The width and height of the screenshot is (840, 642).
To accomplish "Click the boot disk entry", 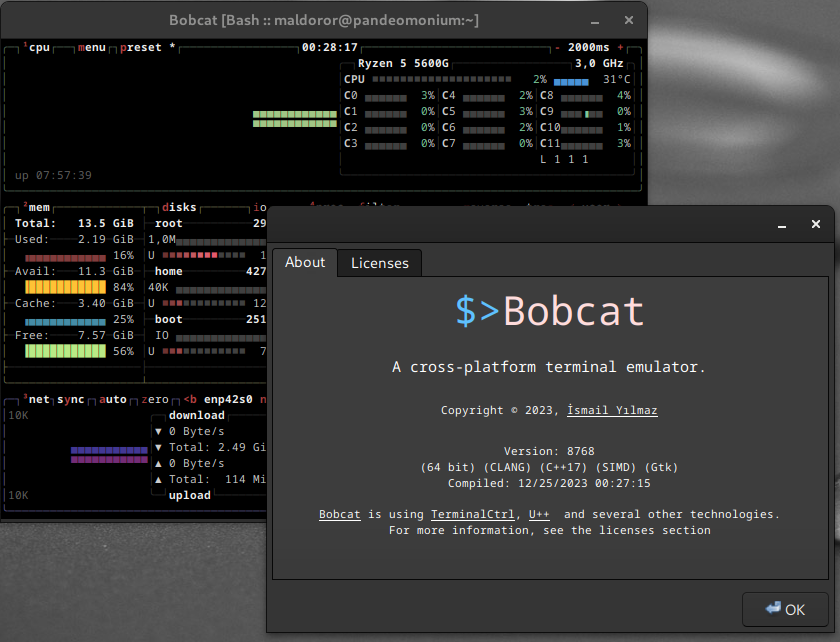I will (168, 319).
